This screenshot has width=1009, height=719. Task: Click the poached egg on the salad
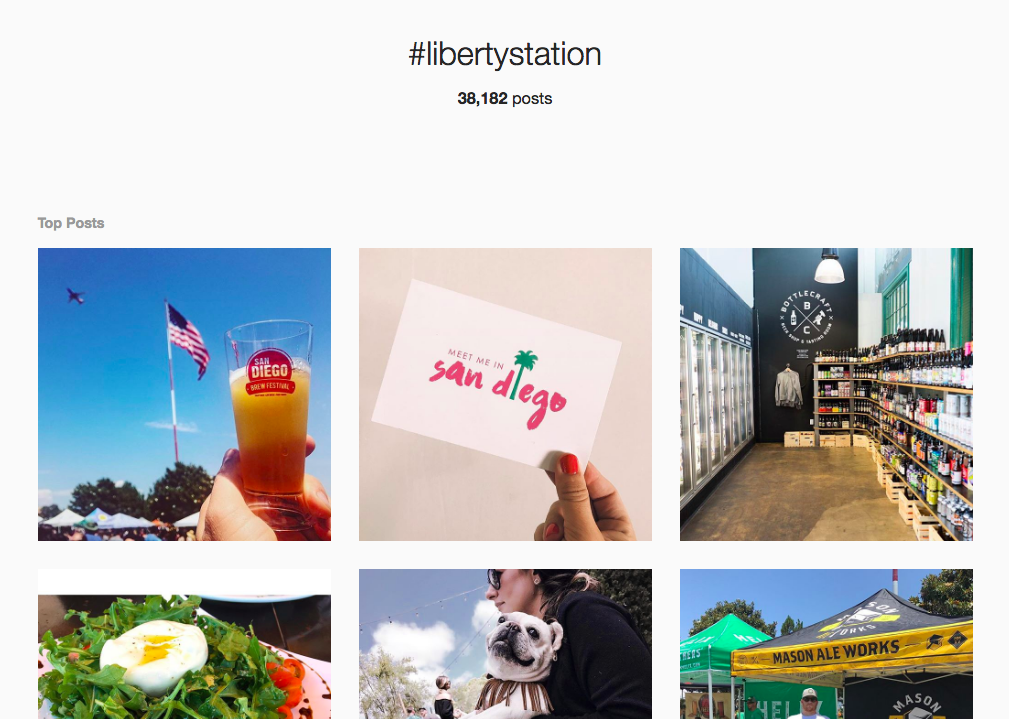coord(154,655)
